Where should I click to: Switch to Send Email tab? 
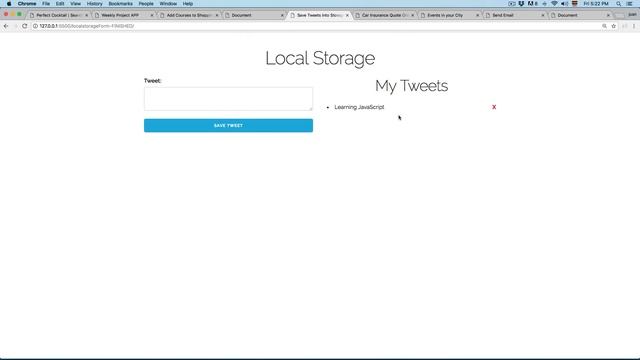(514, 15)
